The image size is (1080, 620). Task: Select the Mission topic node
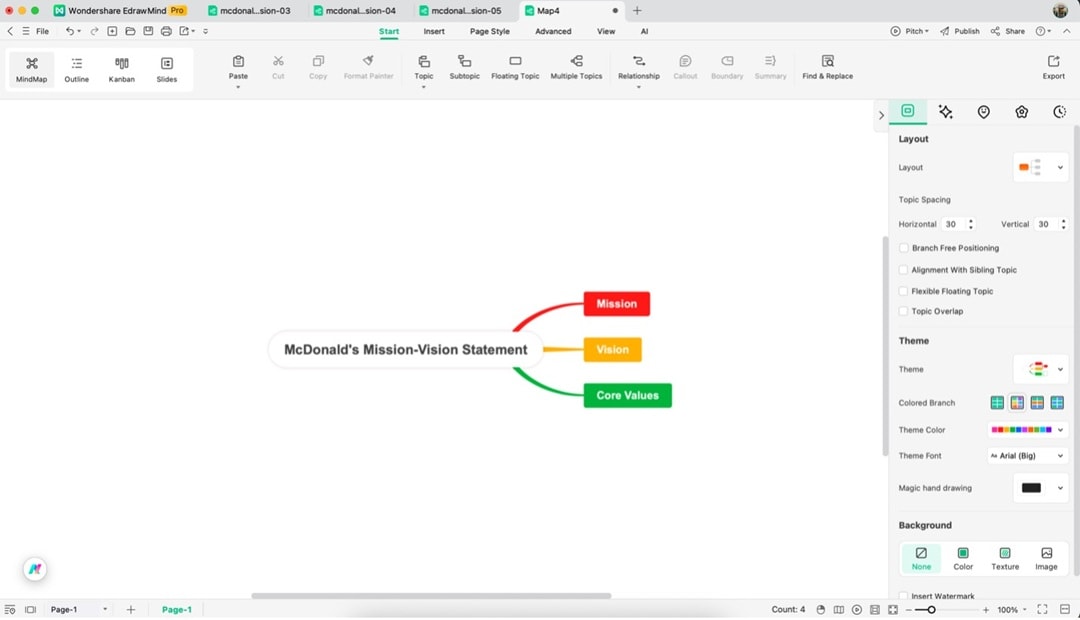pos(616,304)
